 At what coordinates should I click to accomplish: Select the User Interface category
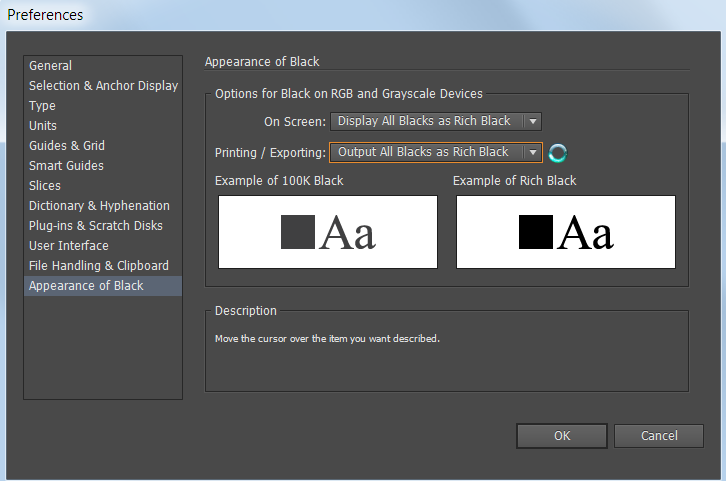coord(103,245)
